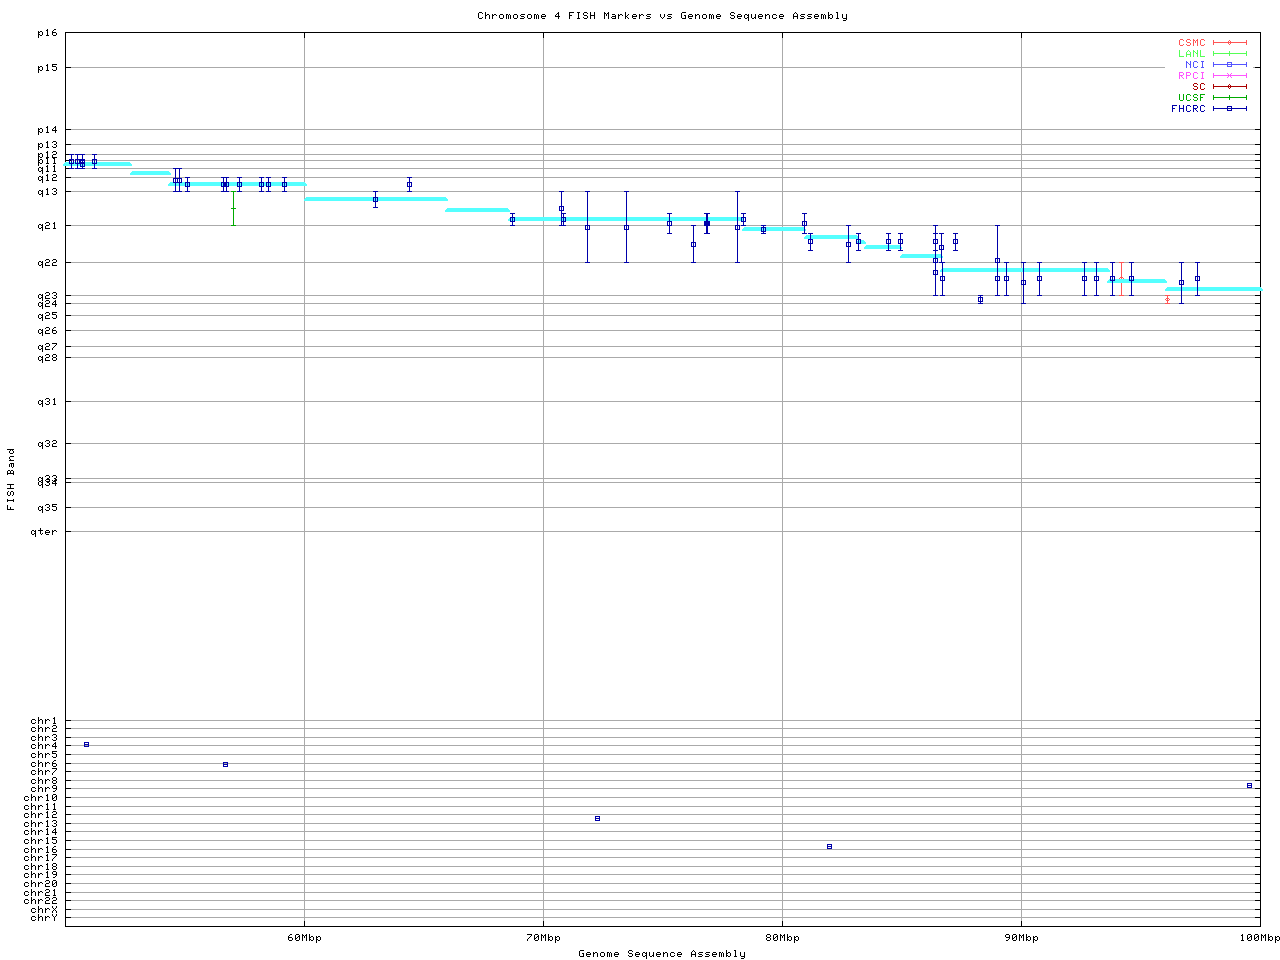Click the LANL legend line sample
The height and width of the screenshot is (960, 1280).
tap(1229, 54)
